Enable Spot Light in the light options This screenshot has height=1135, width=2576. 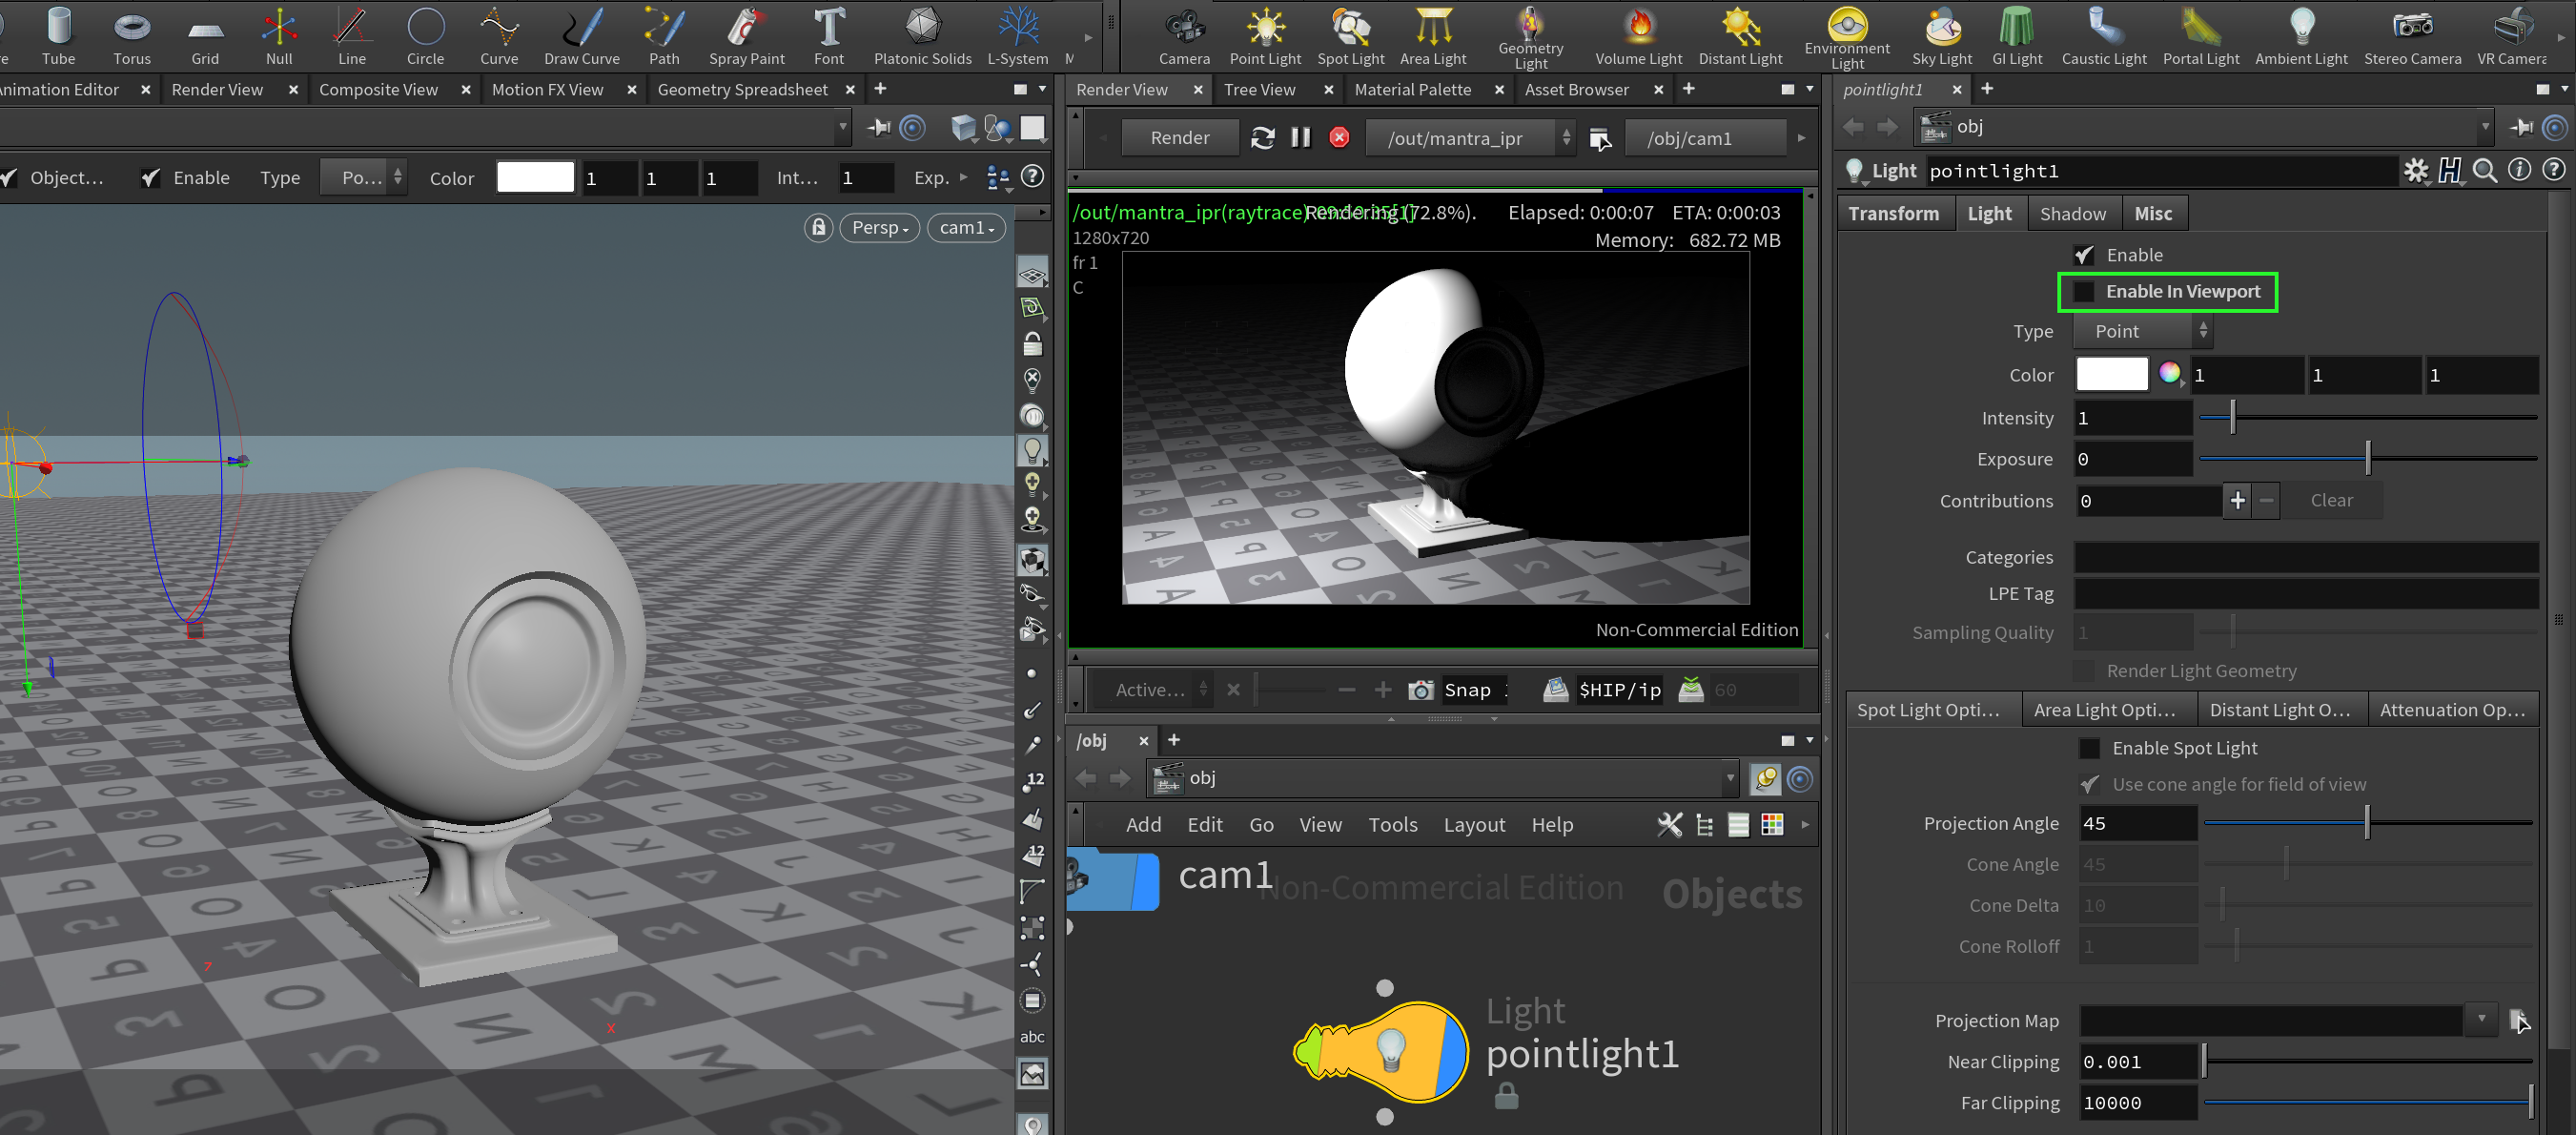pyautogui.click(x=2089, y=747)
